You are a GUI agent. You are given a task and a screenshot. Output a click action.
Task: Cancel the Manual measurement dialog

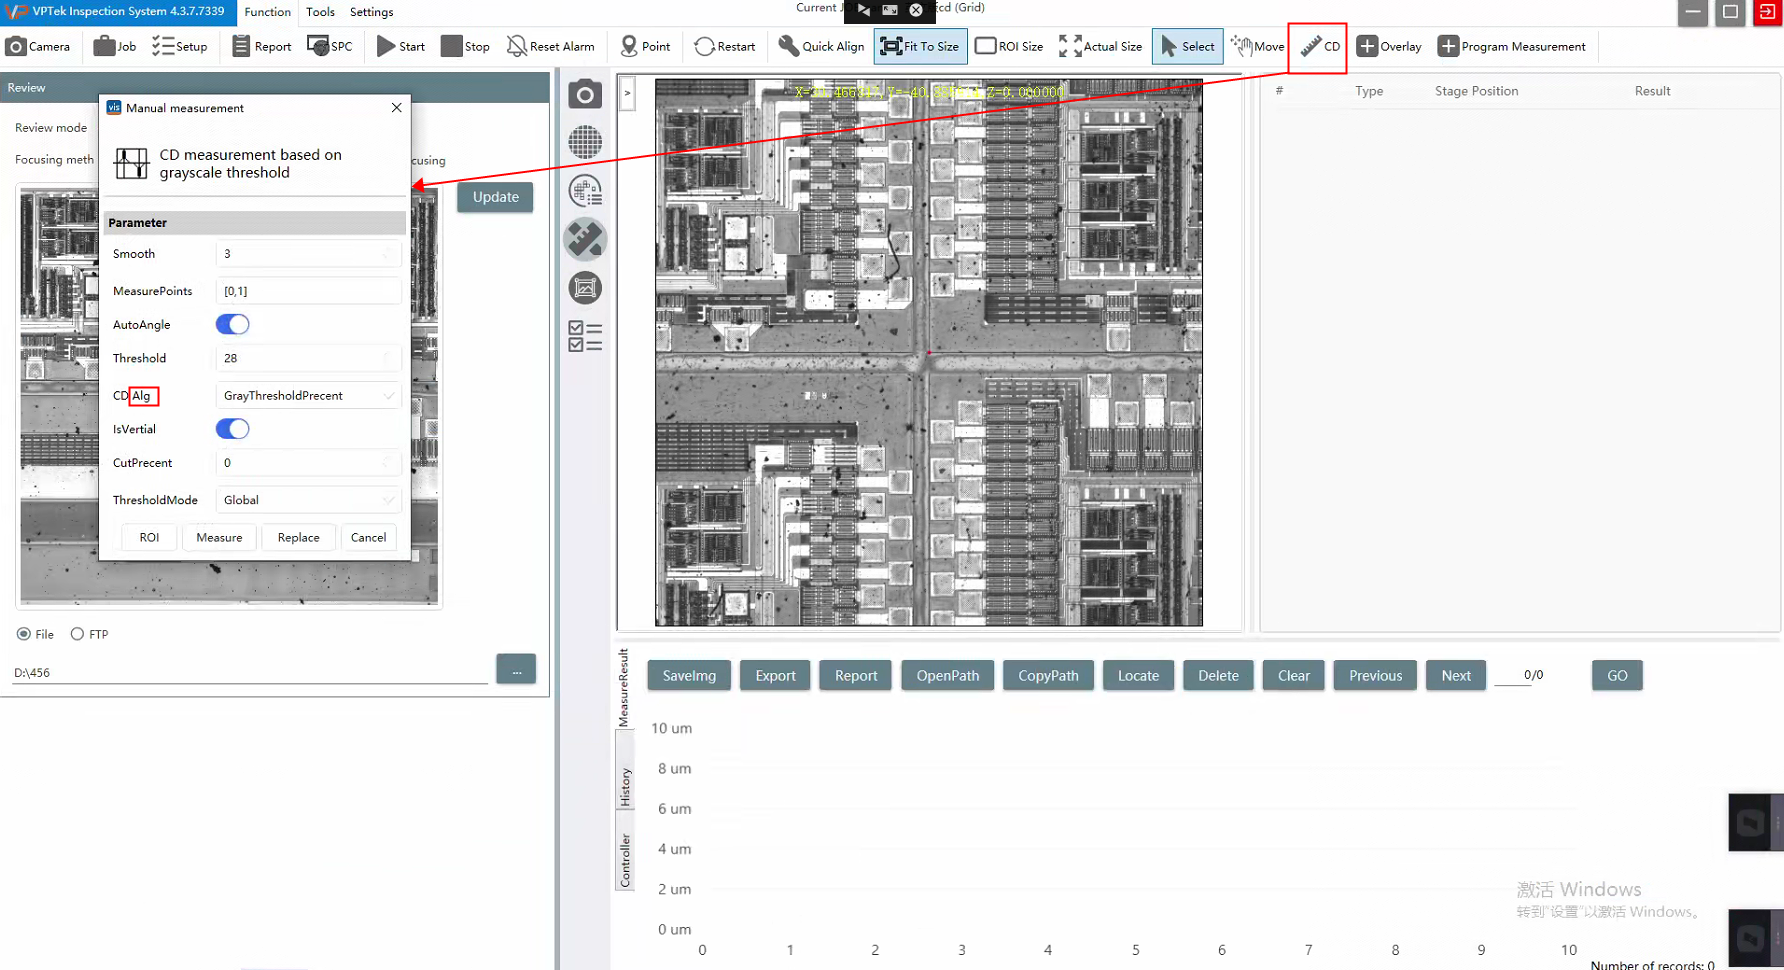[368, 538]
